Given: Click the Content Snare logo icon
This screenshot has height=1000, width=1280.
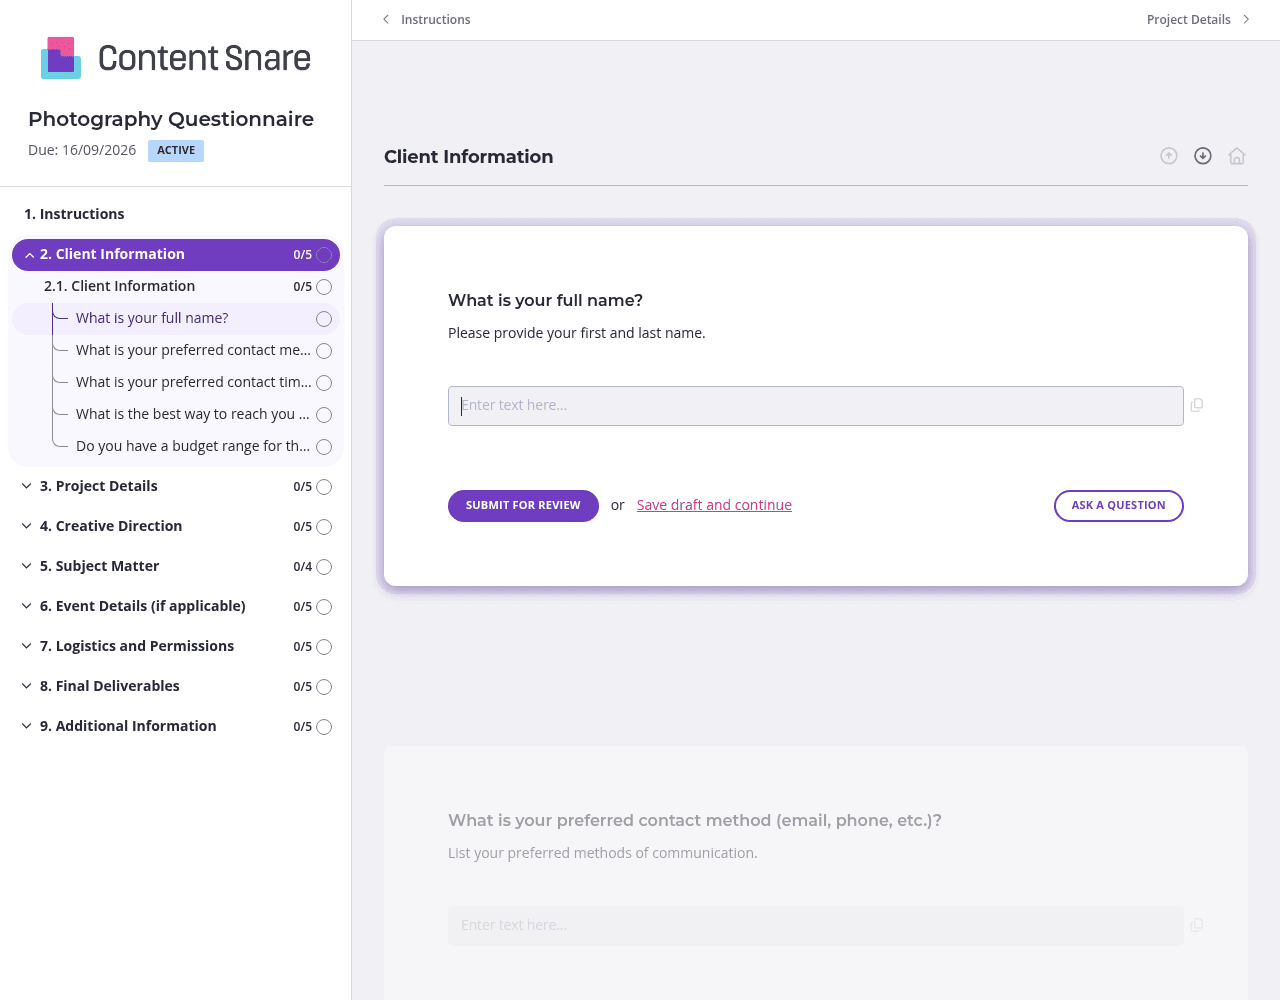Looking at the screenshot, I should coord(61,58).
